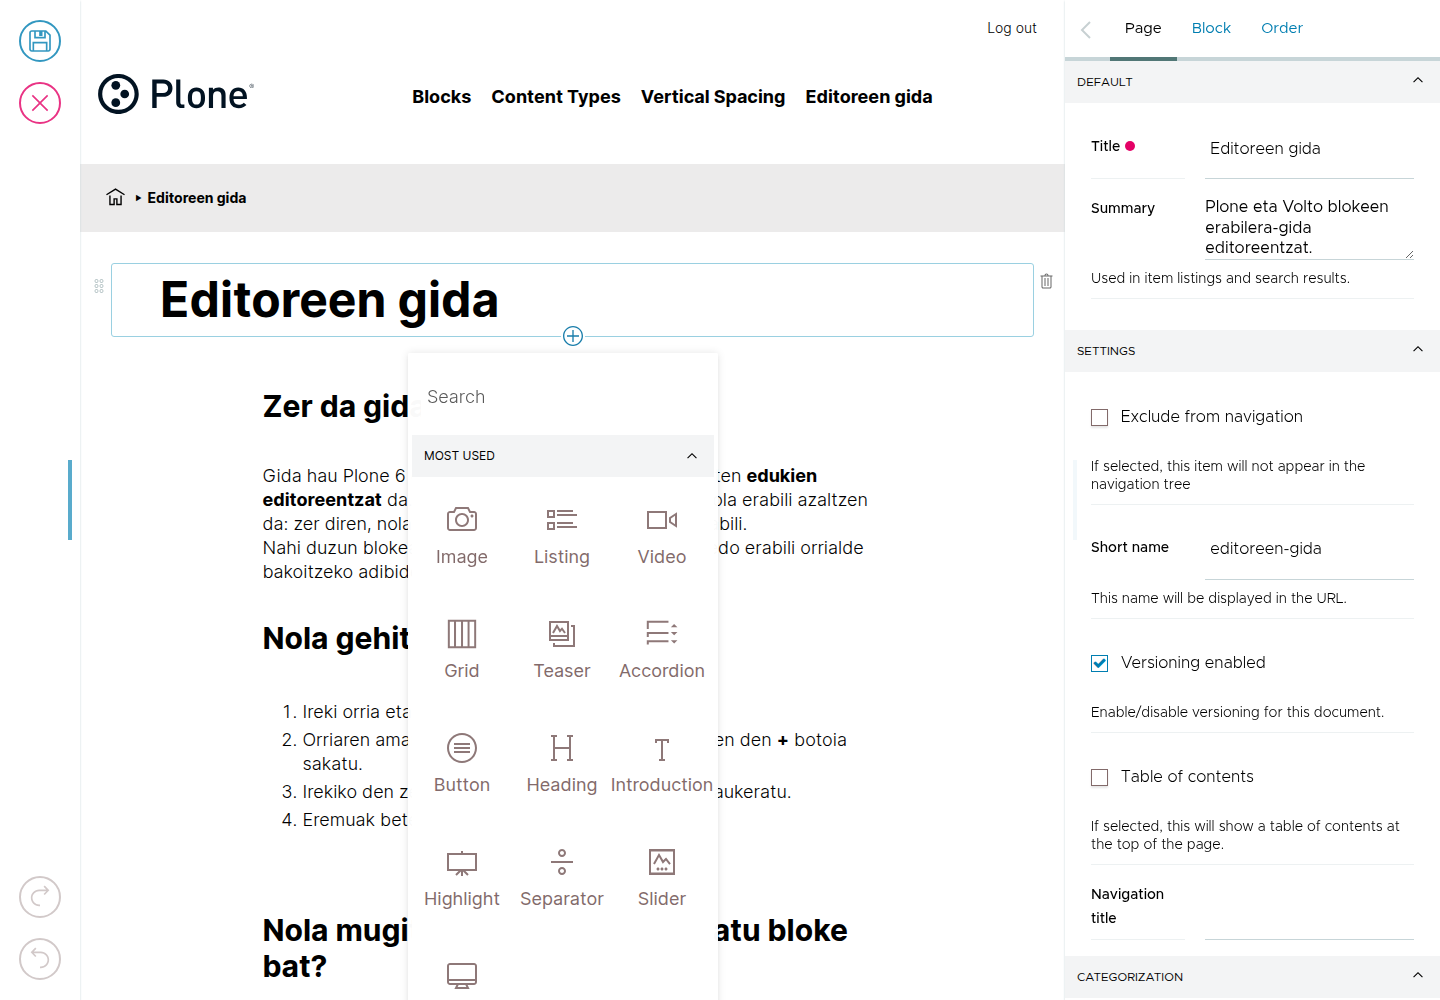Screen dimensions: 1440x1000
Task: Insert a Heading block
Action: coord(562,764)
